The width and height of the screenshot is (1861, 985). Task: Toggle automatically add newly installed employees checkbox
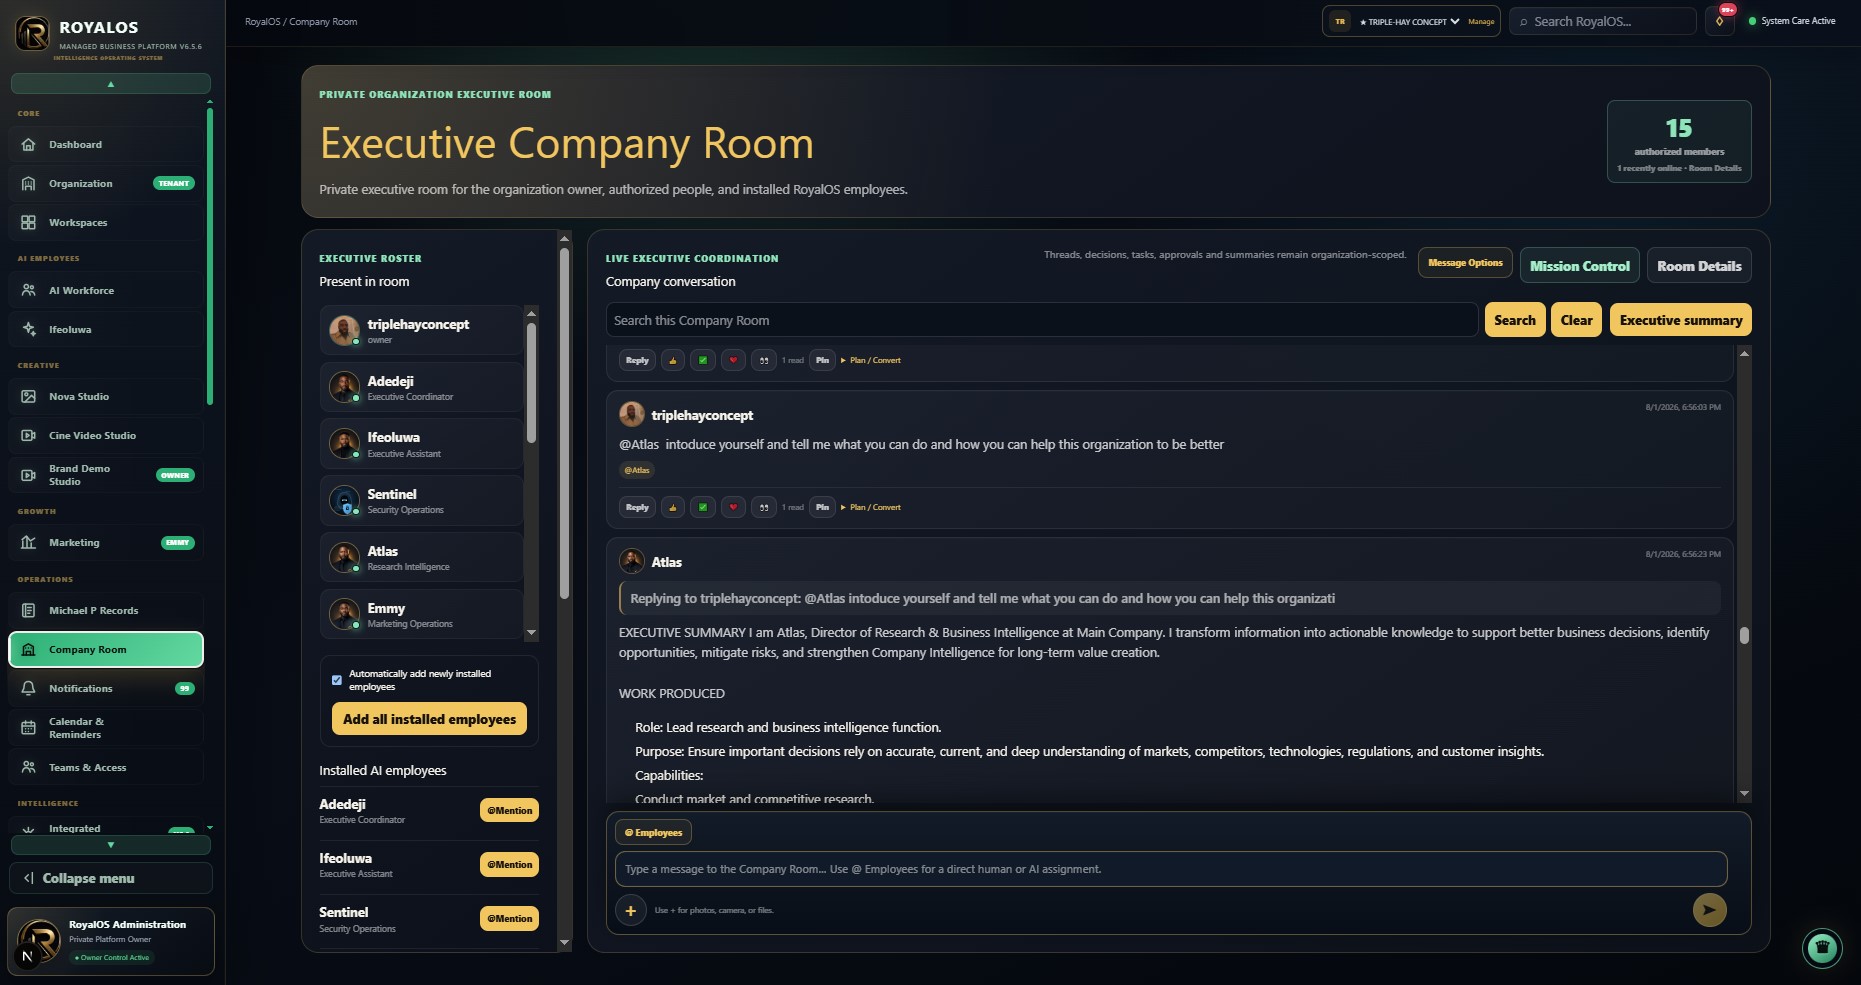337,680
